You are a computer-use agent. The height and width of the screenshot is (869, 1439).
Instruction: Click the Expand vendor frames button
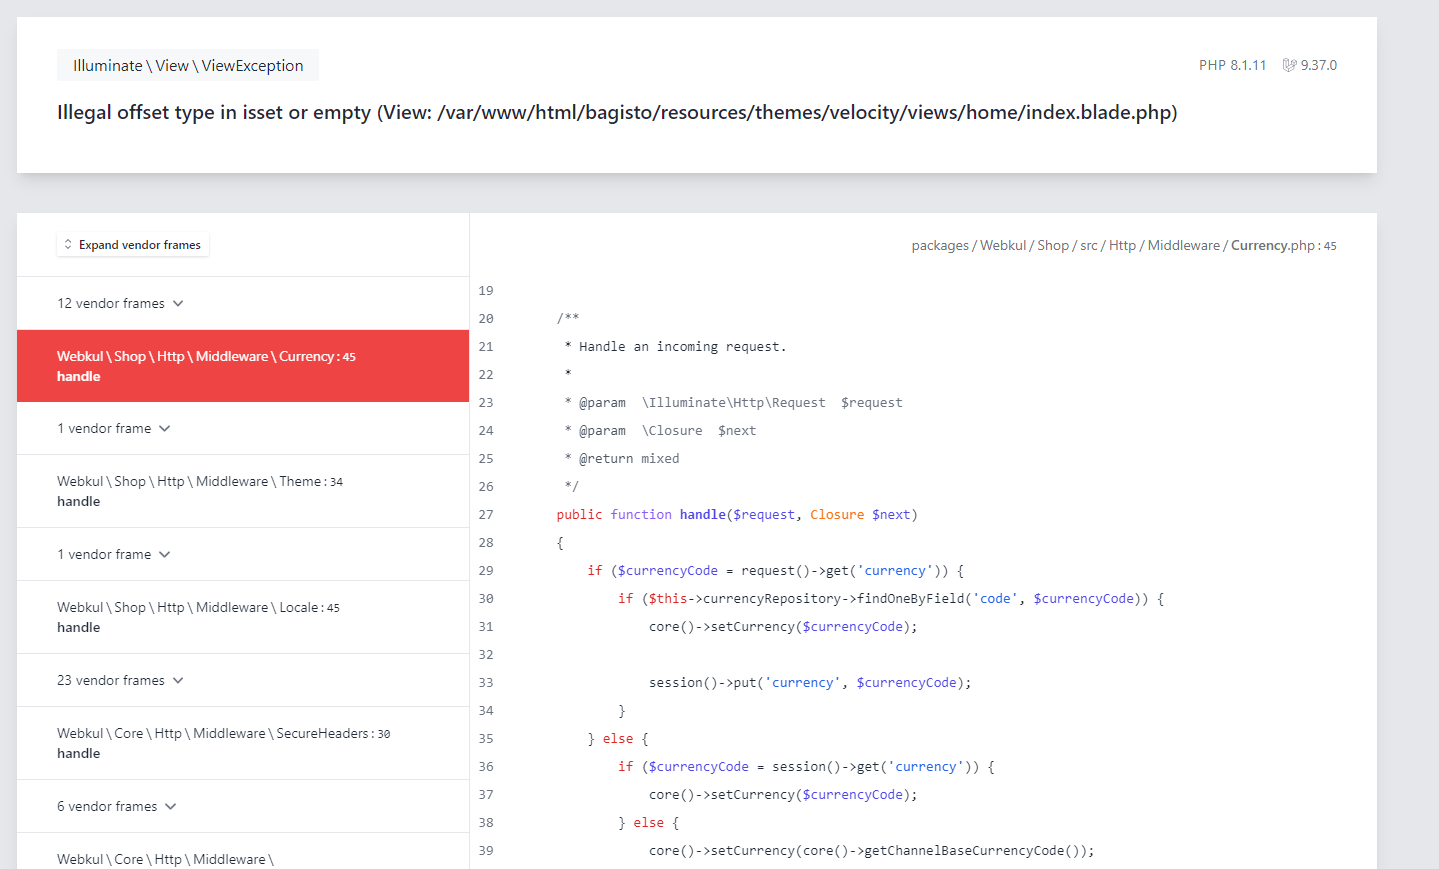[133, 245]
